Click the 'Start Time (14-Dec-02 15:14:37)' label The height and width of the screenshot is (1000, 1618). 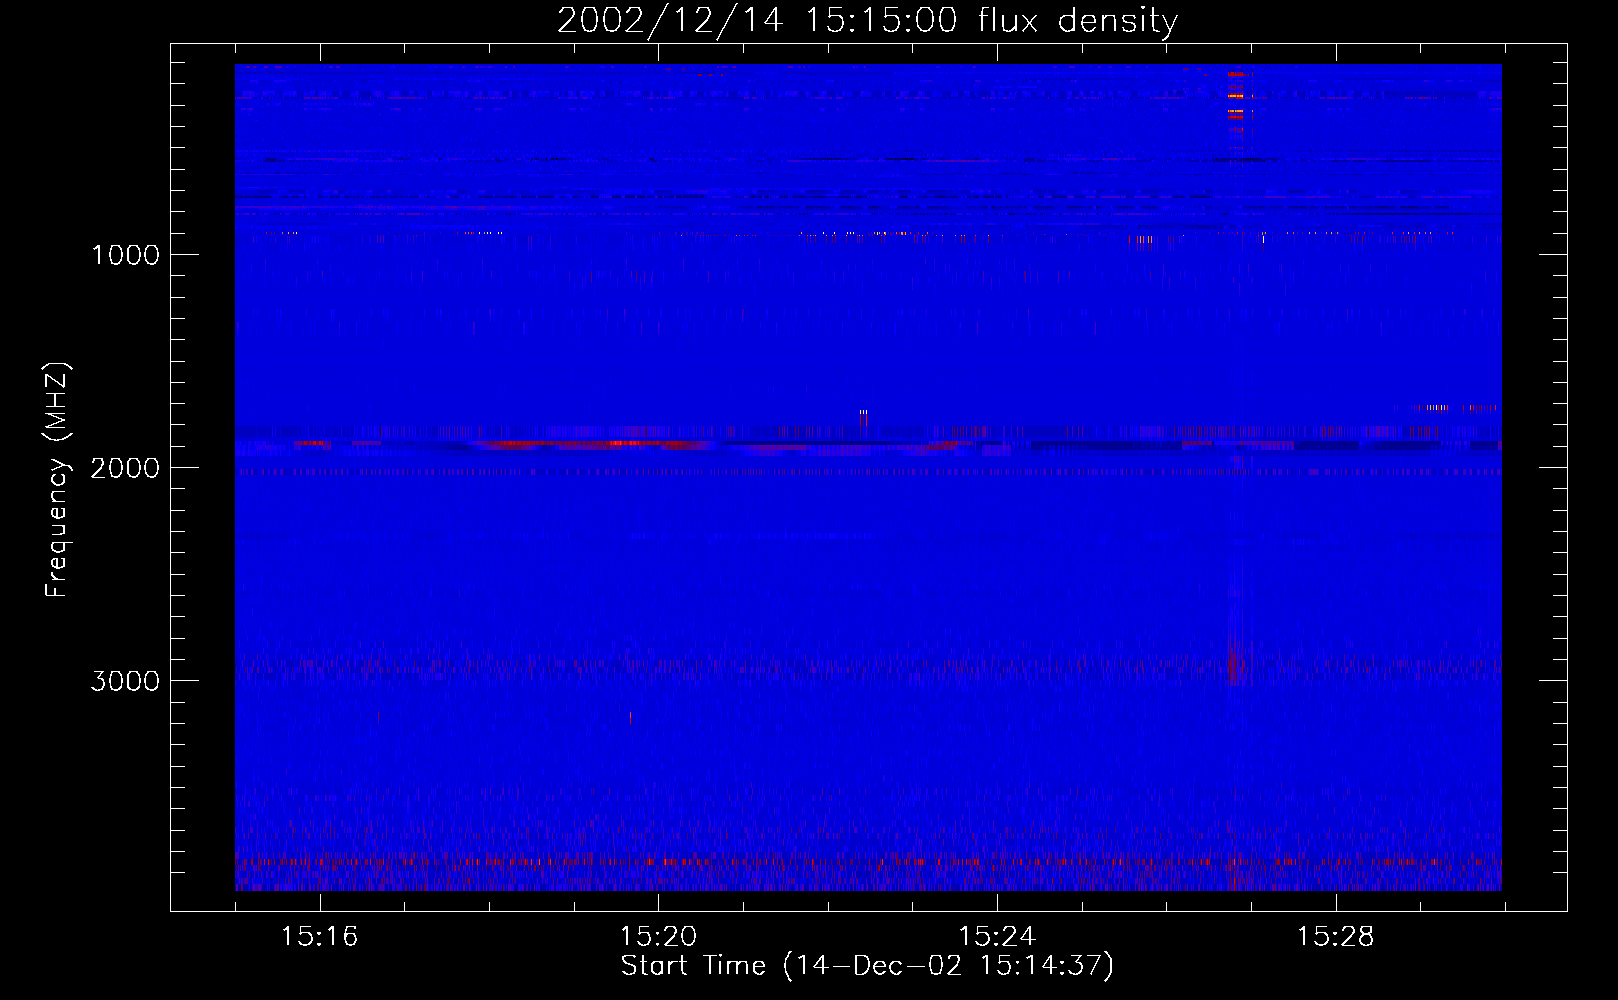tap(867, 966)
